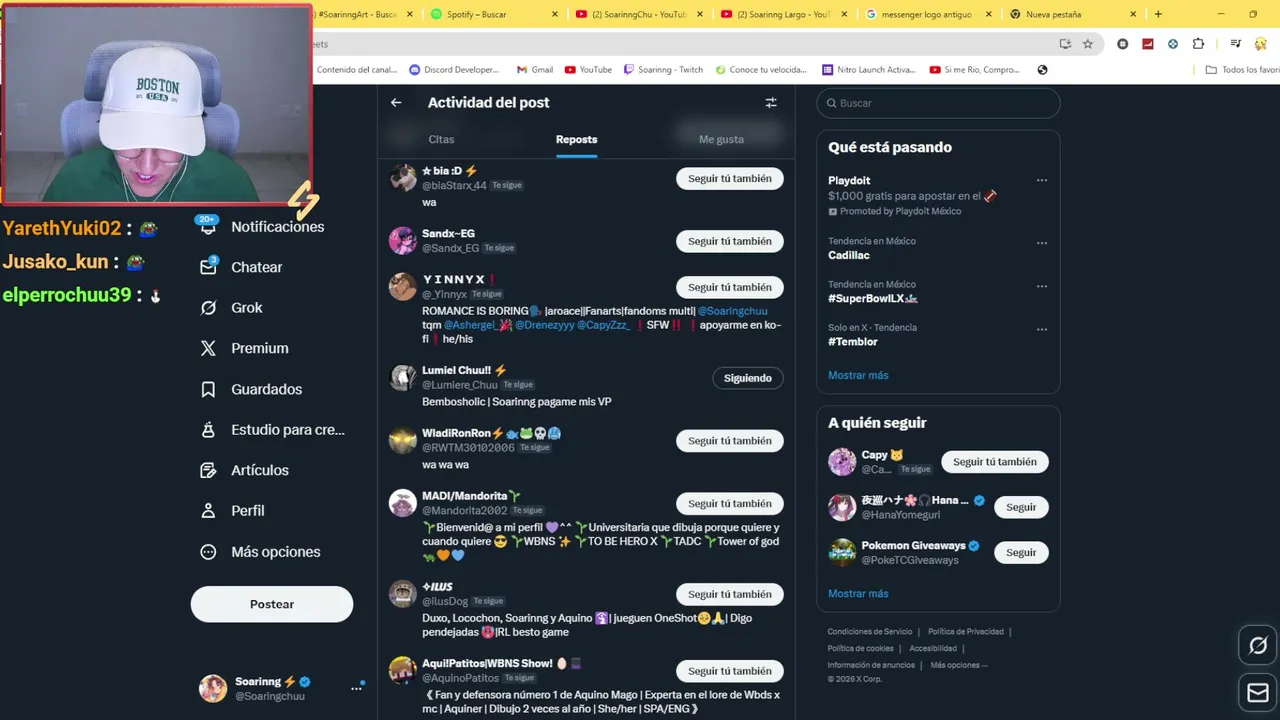Bookmark this page with the star icon

coord(1088,44)
